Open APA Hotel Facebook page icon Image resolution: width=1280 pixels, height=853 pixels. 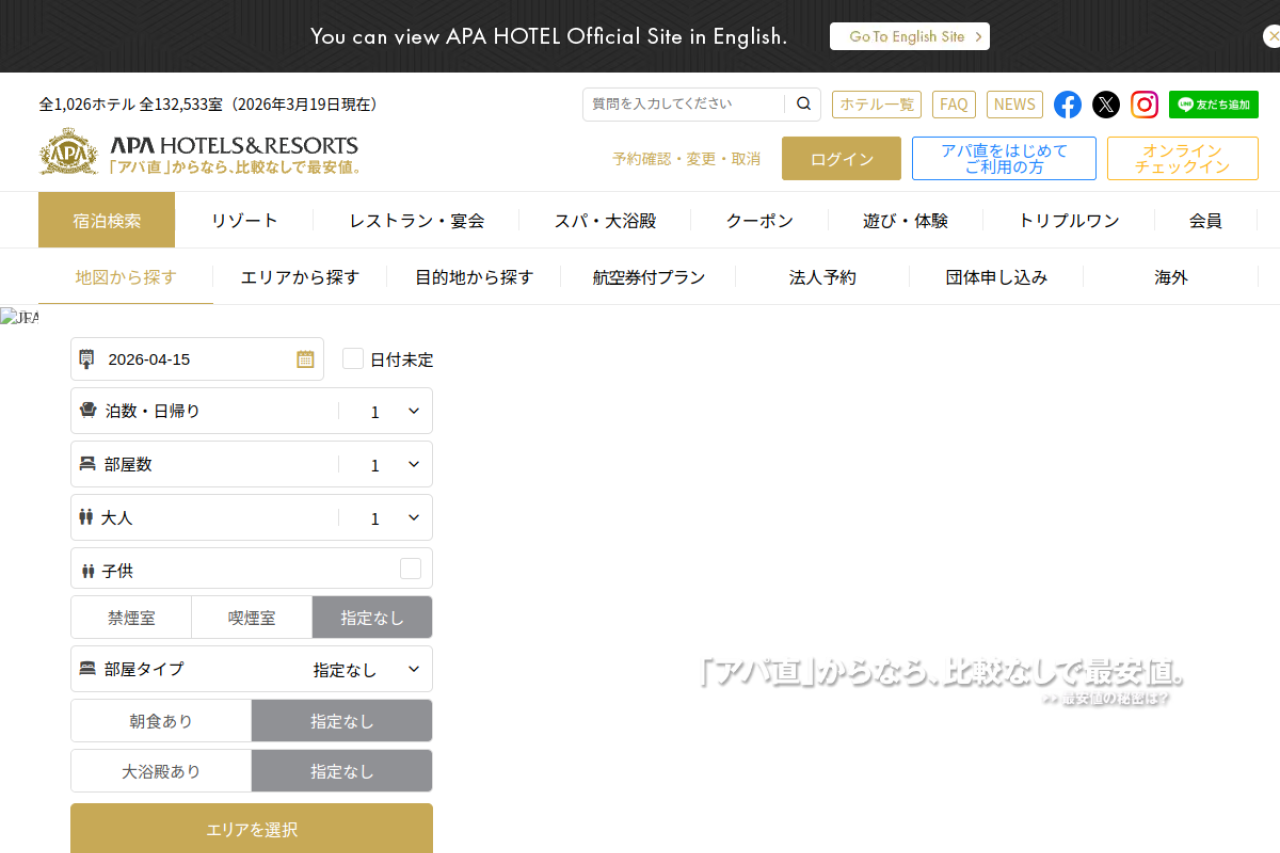click(x=1067, y=105)
